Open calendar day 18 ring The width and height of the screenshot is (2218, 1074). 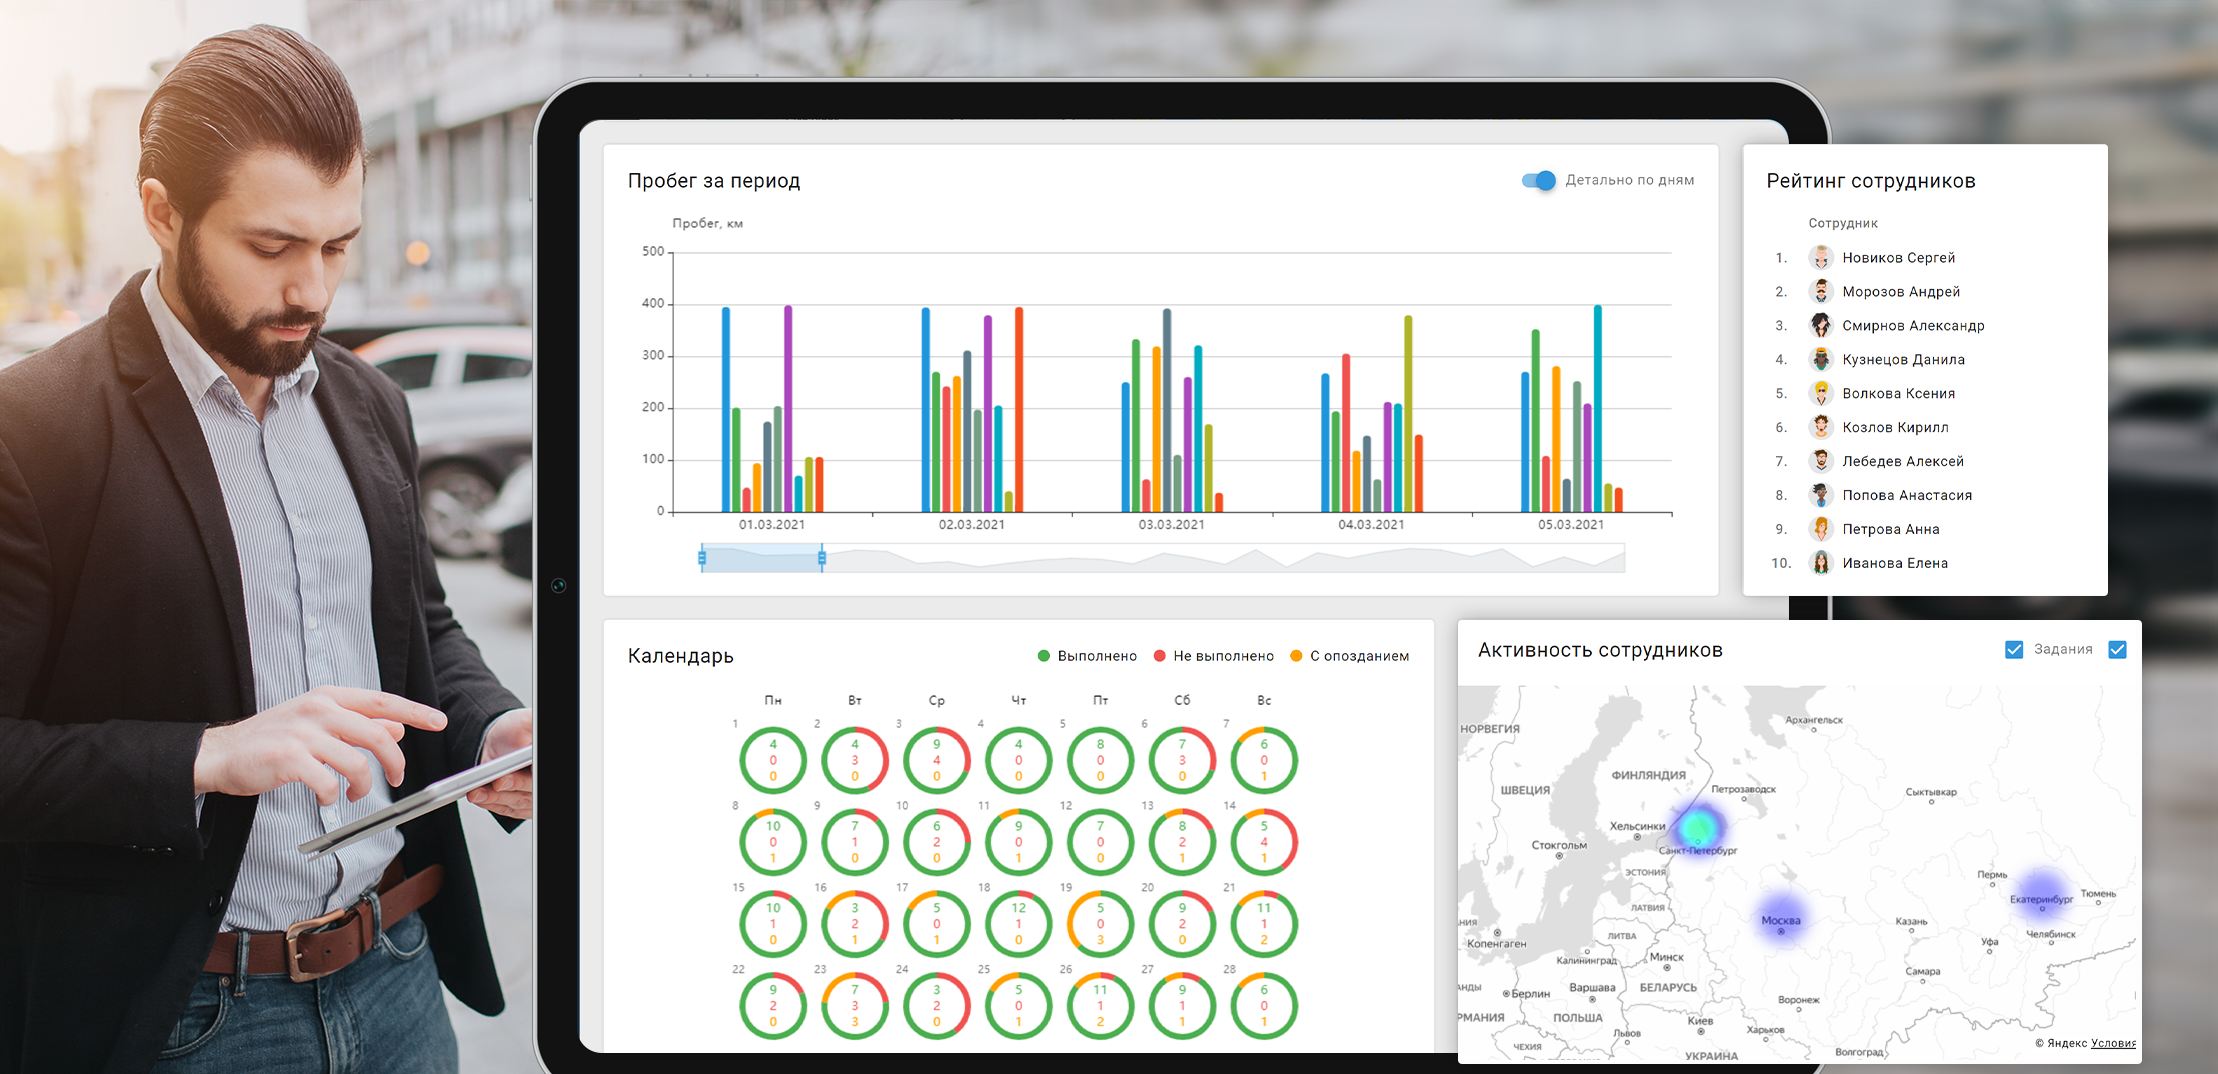click(1019, 925)
